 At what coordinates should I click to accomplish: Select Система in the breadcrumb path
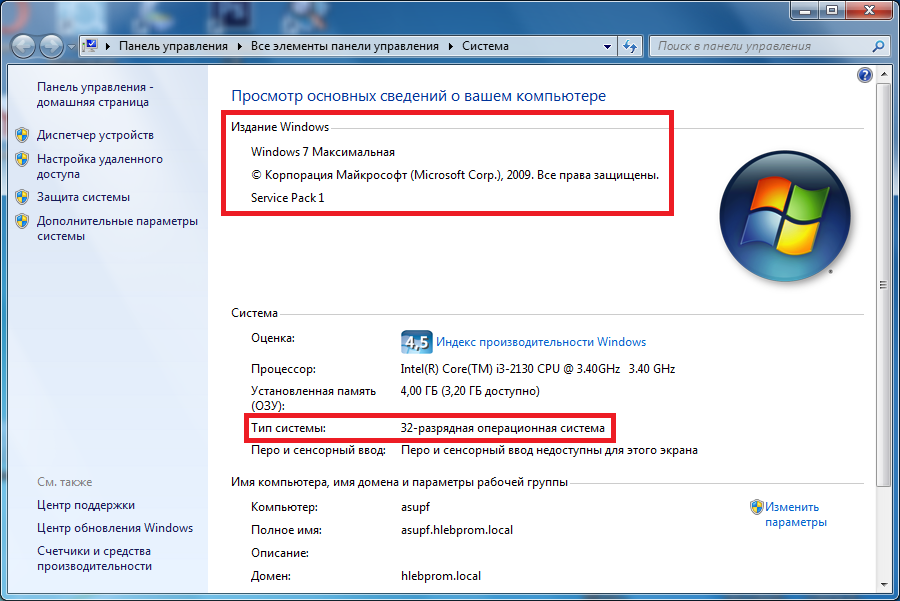pyautogui.click(x=484, y=46)
